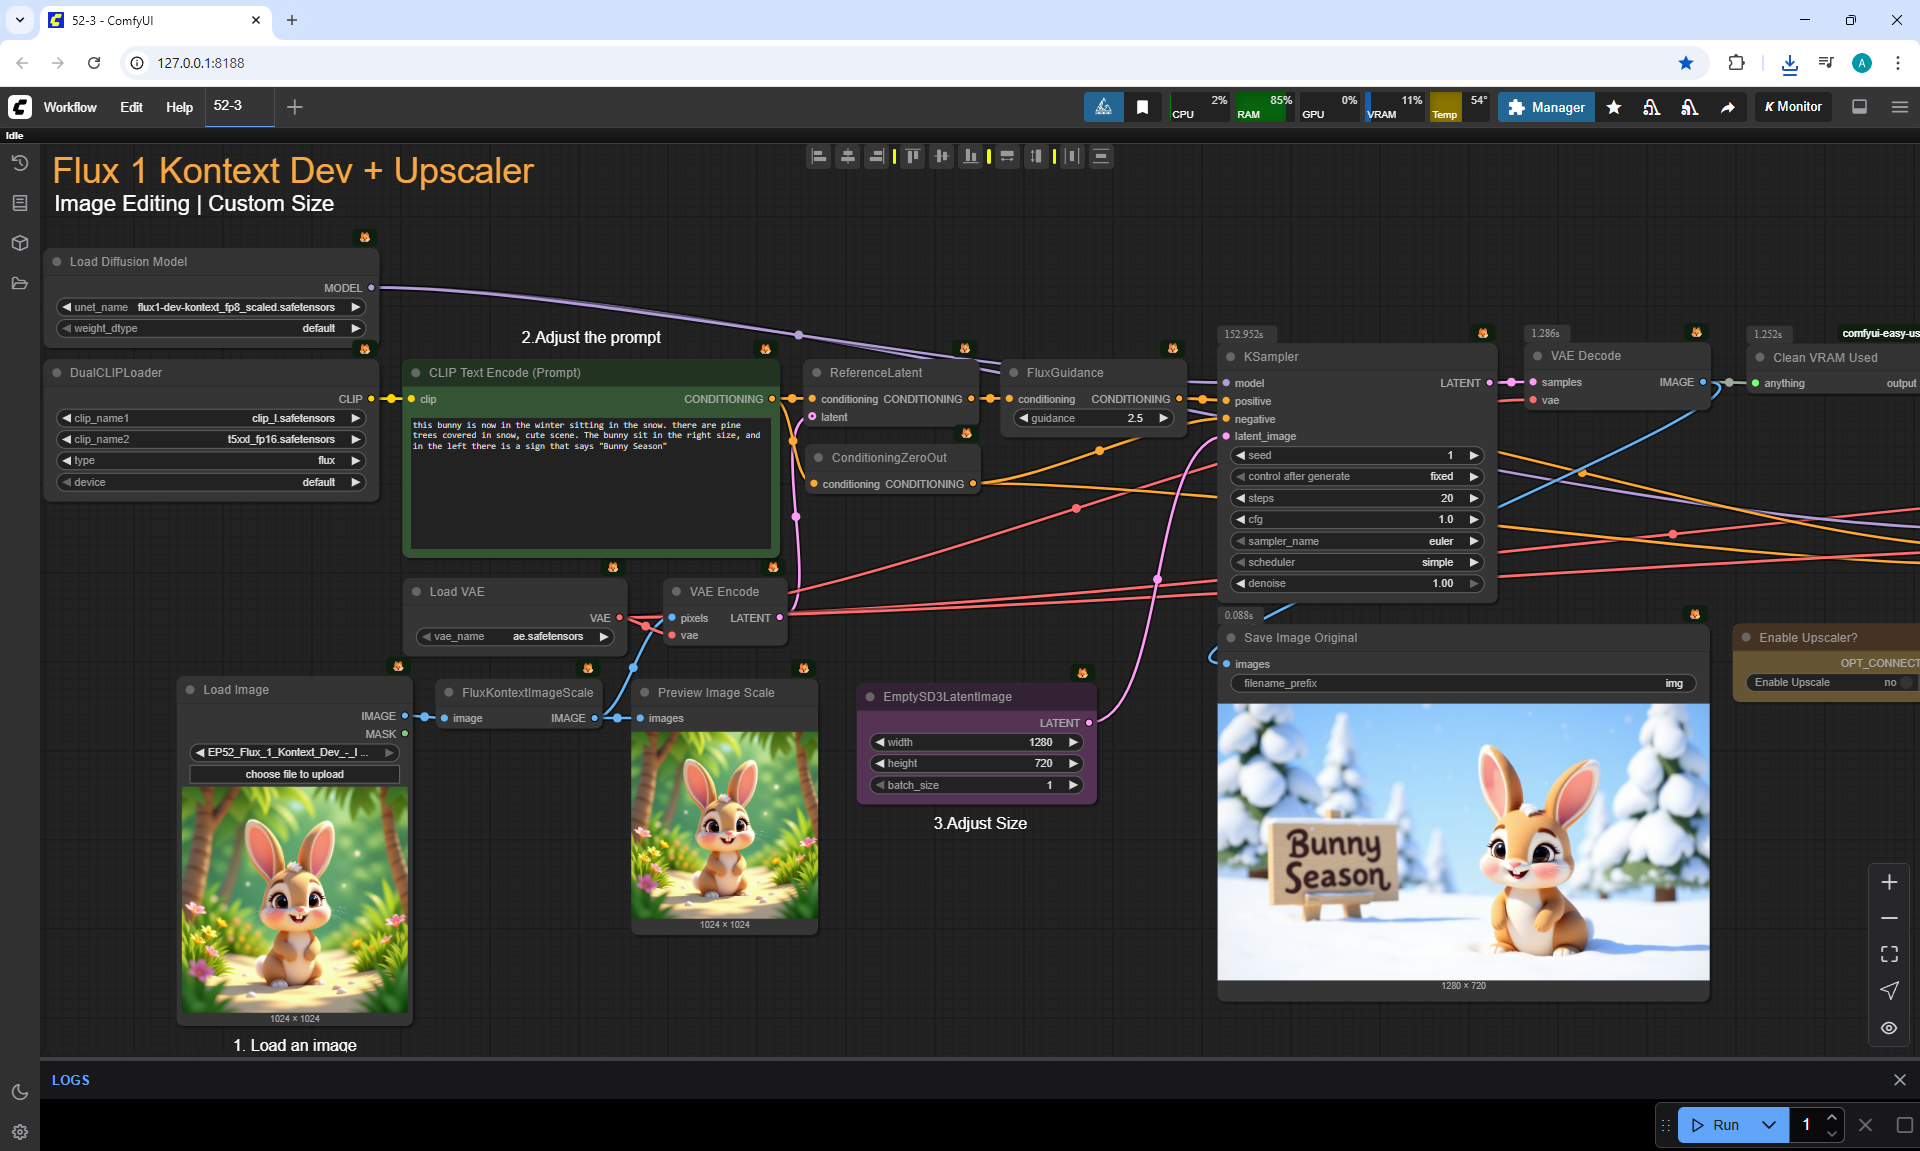
Task: Open settings gear in sidebar
Action: point(19,1132)
